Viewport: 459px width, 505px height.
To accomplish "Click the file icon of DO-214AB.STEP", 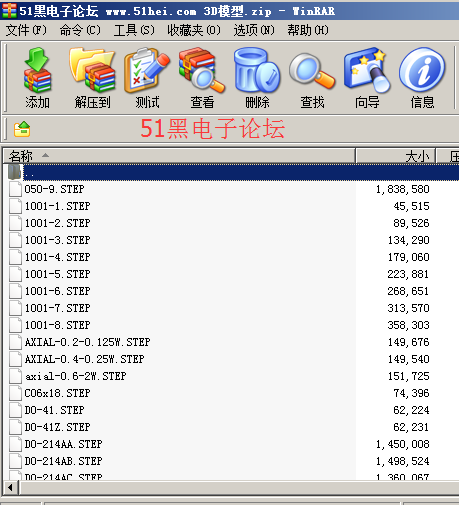I will click(x=15, y=461).
